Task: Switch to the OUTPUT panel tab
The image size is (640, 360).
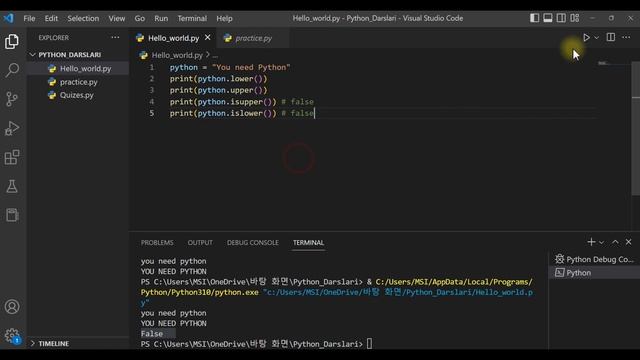Action: click(x=200, y=242)
